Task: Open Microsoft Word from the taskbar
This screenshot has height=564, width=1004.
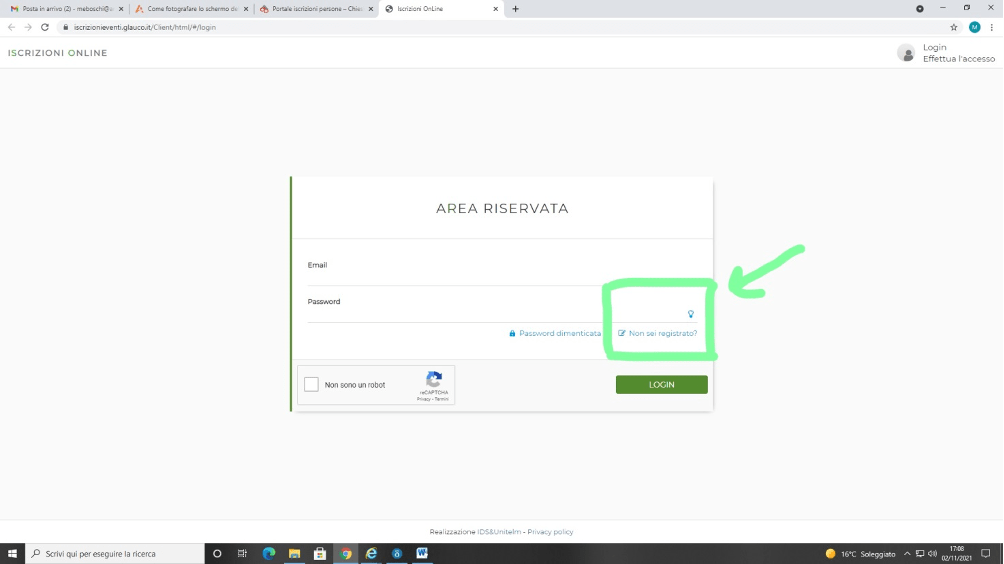Action: (x=422, y=553)
